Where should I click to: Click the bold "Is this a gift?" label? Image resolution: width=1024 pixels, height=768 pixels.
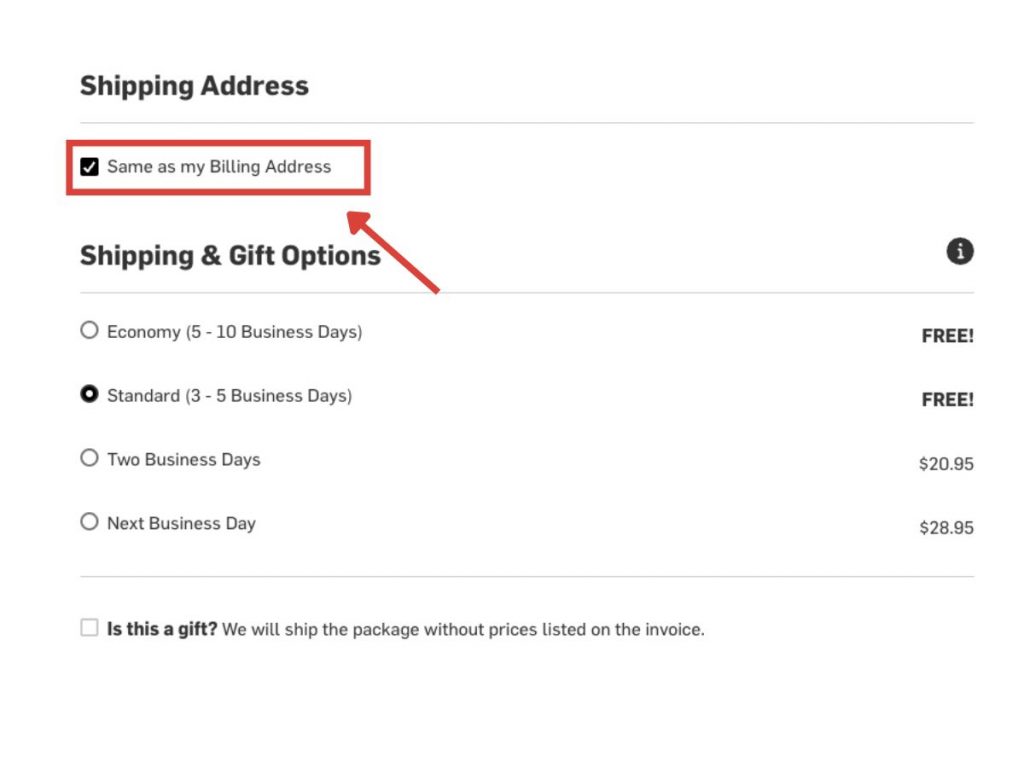click(162, 630)
